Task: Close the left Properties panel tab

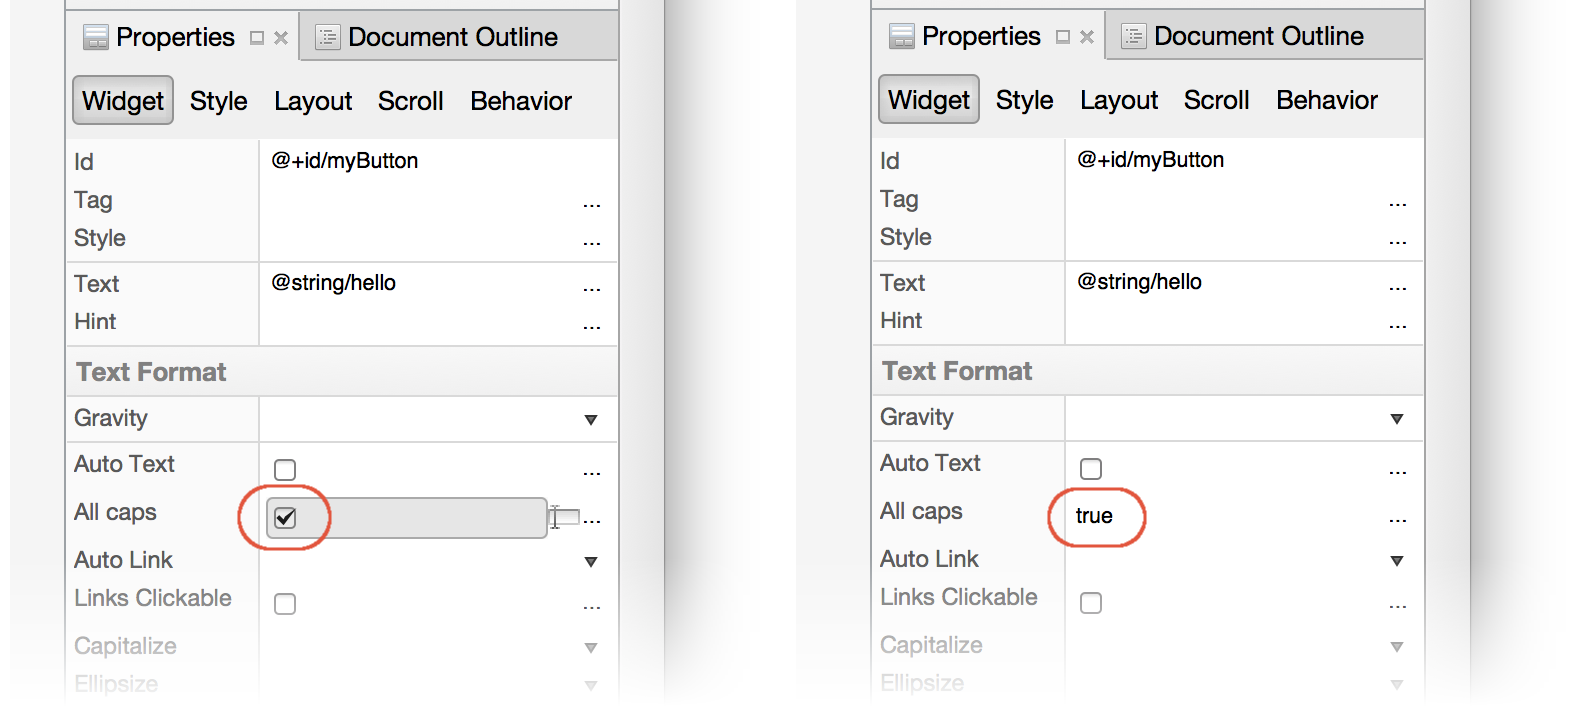Action: click(281, 38)
